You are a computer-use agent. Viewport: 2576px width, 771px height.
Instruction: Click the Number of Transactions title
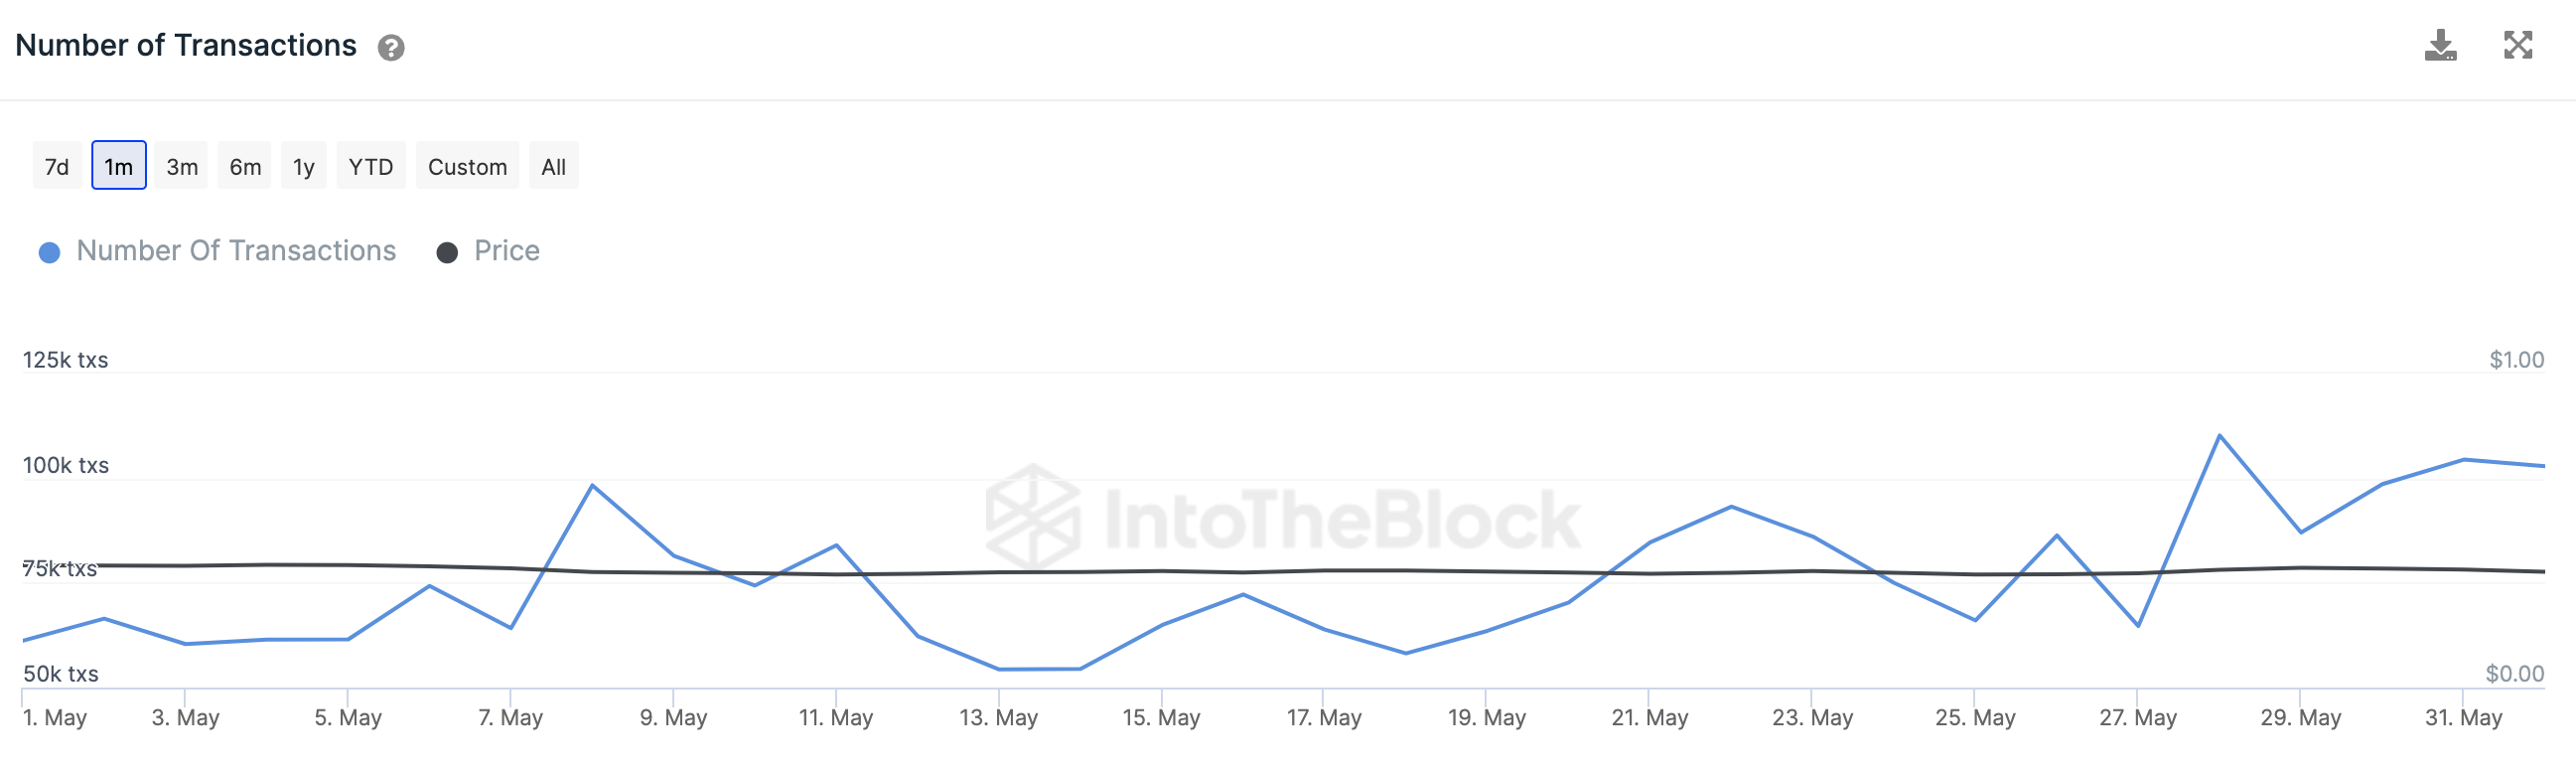tap(186, 46)
